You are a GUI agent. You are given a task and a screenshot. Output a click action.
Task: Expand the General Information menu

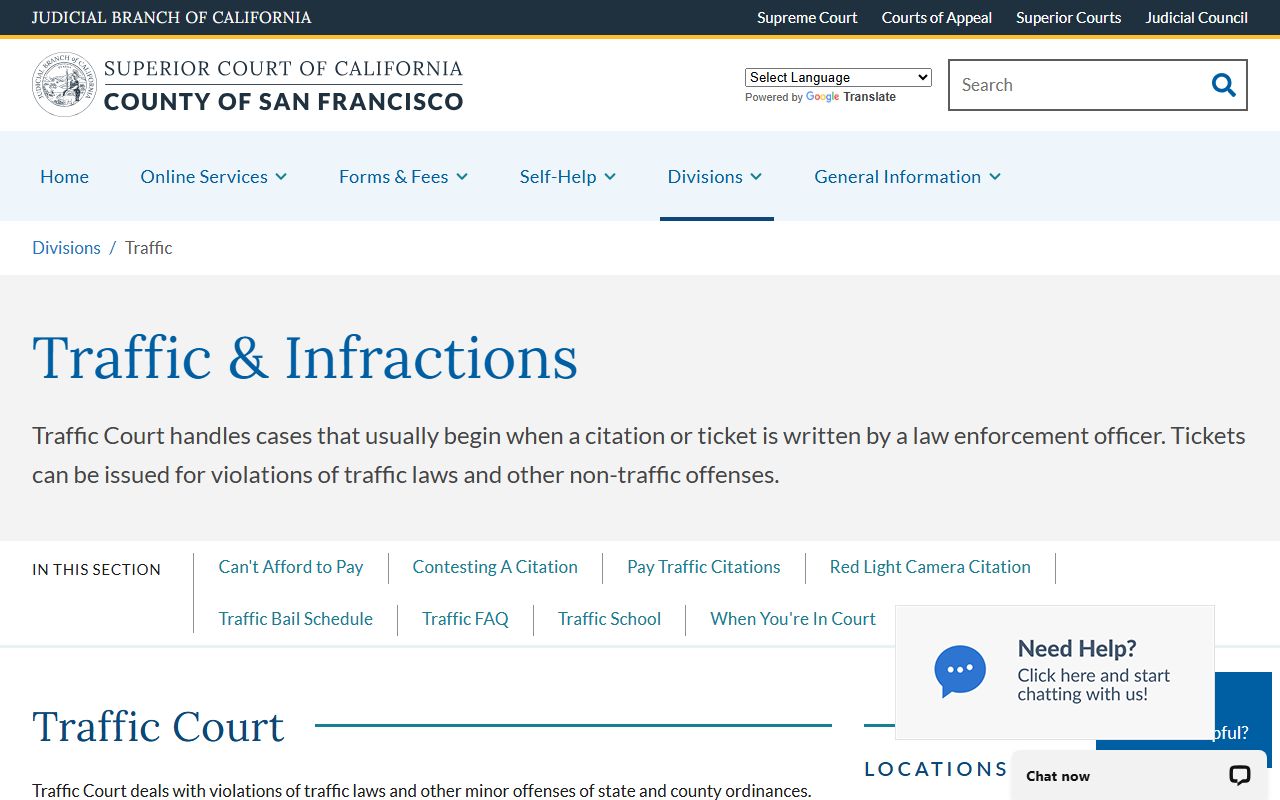[x=908, y=176]
